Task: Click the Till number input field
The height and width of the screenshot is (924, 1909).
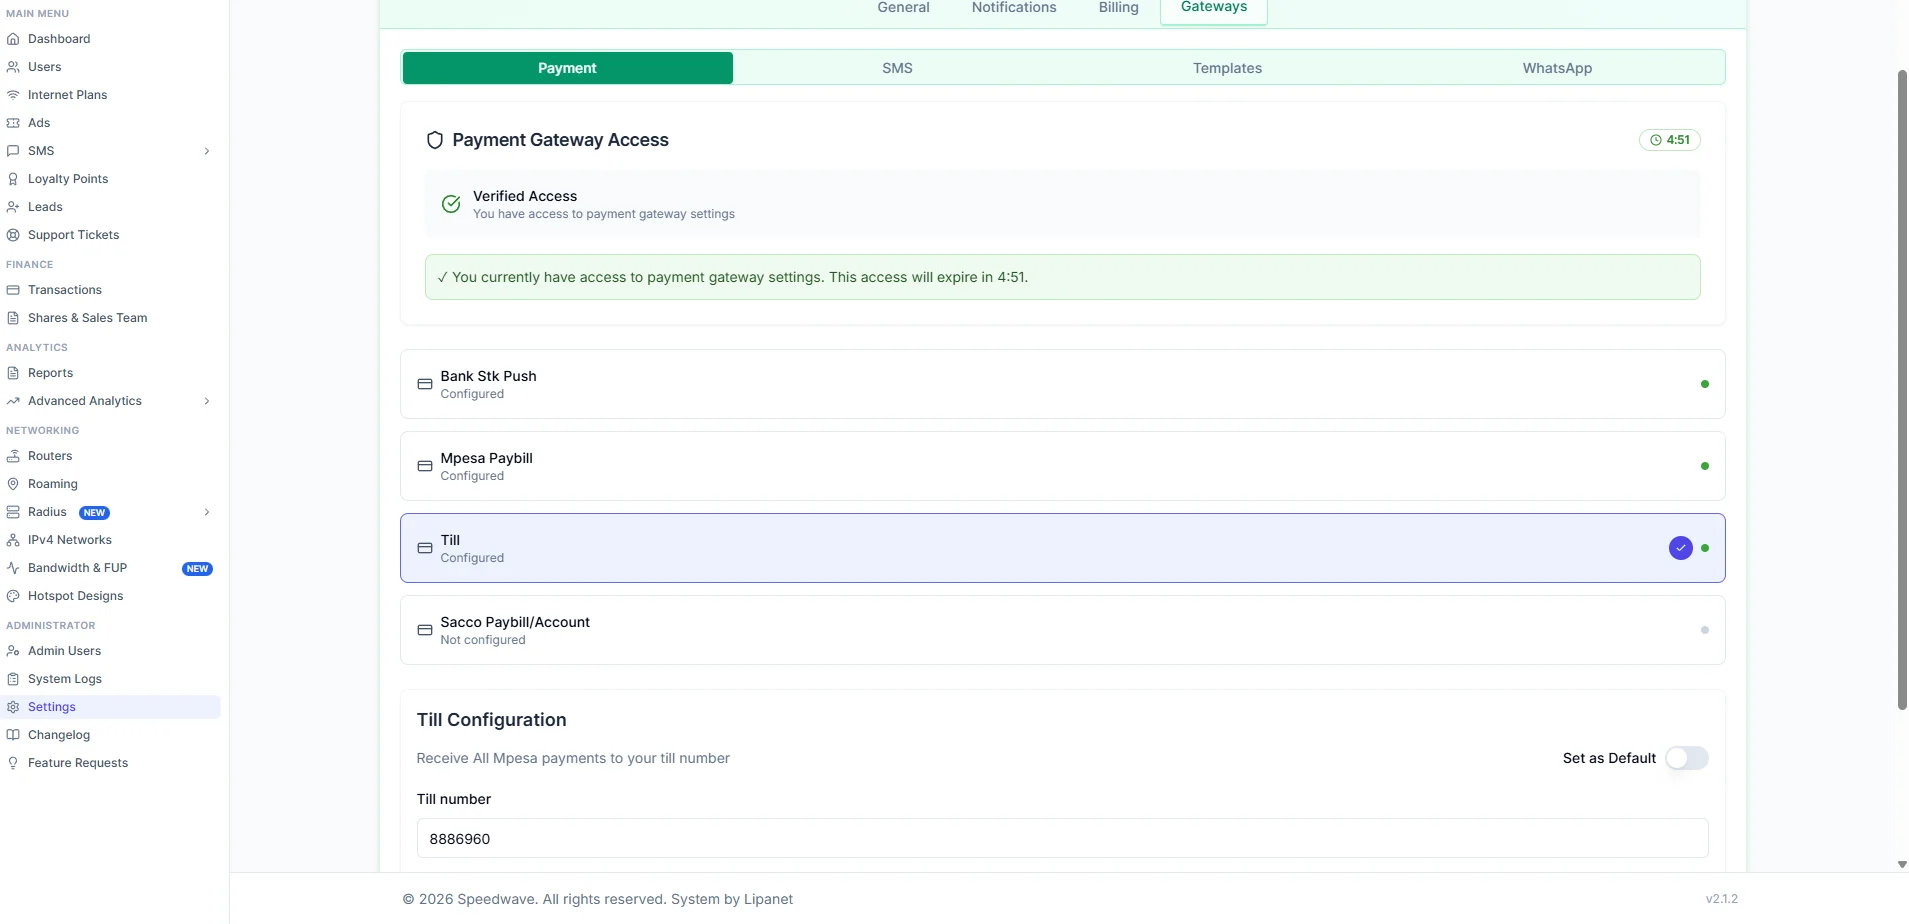Action: tap(1062, 838)
